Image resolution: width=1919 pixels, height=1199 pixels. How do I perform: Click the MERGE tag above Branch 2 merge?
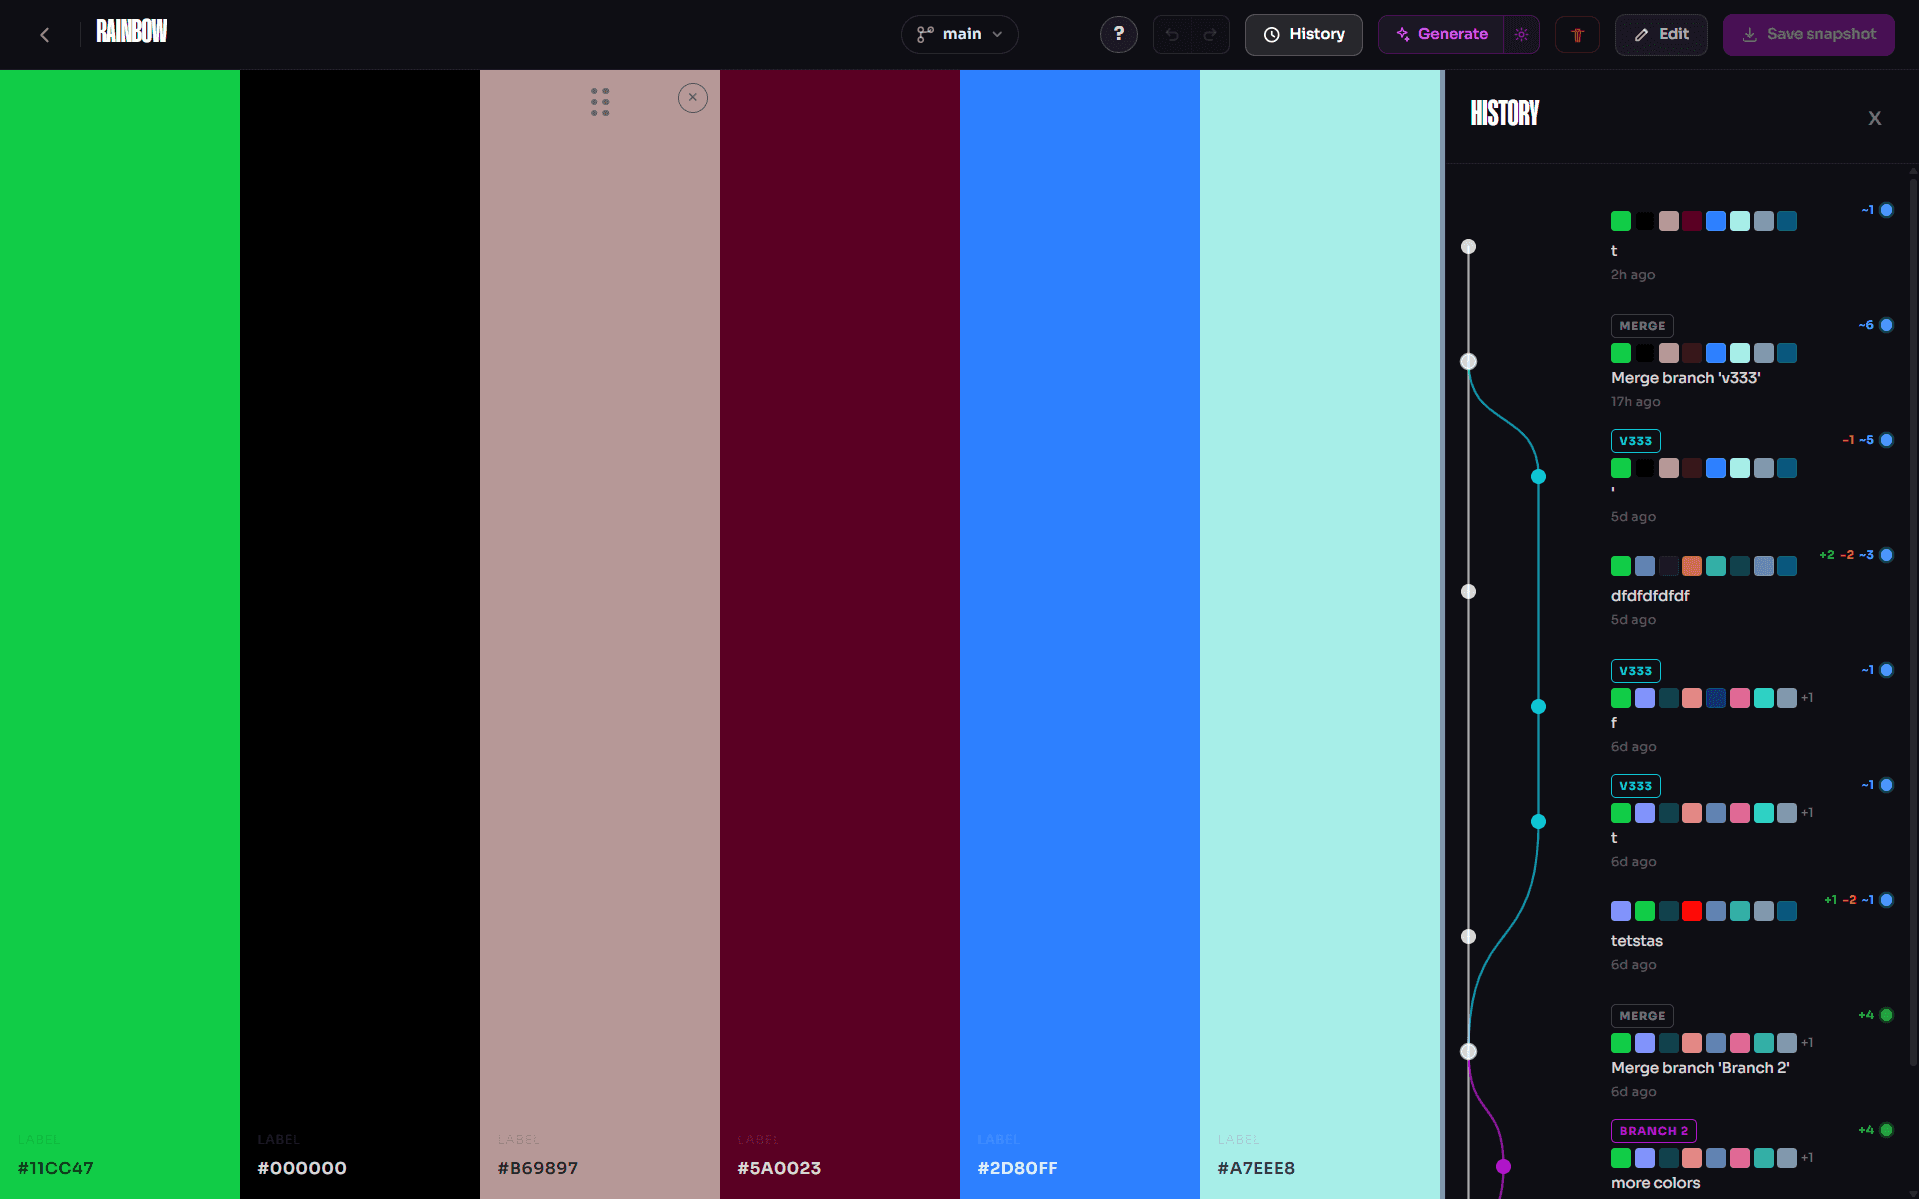click(1642, 1016)
